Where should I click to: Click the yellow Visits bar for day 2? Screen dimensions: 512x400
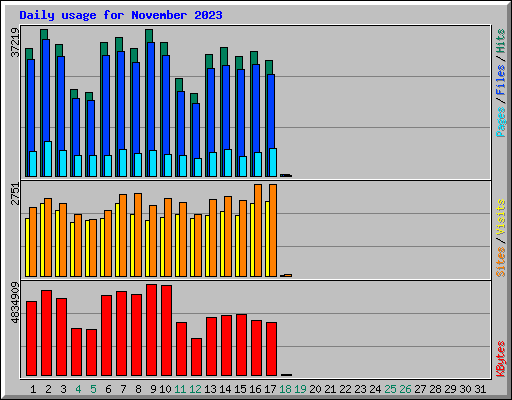point(42,240)
